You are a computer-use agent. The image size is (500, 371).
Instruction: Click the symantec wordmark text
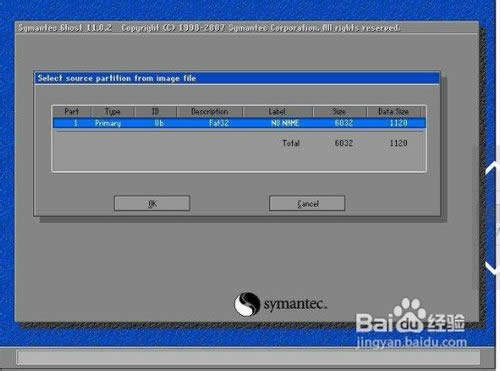point(295,304)
